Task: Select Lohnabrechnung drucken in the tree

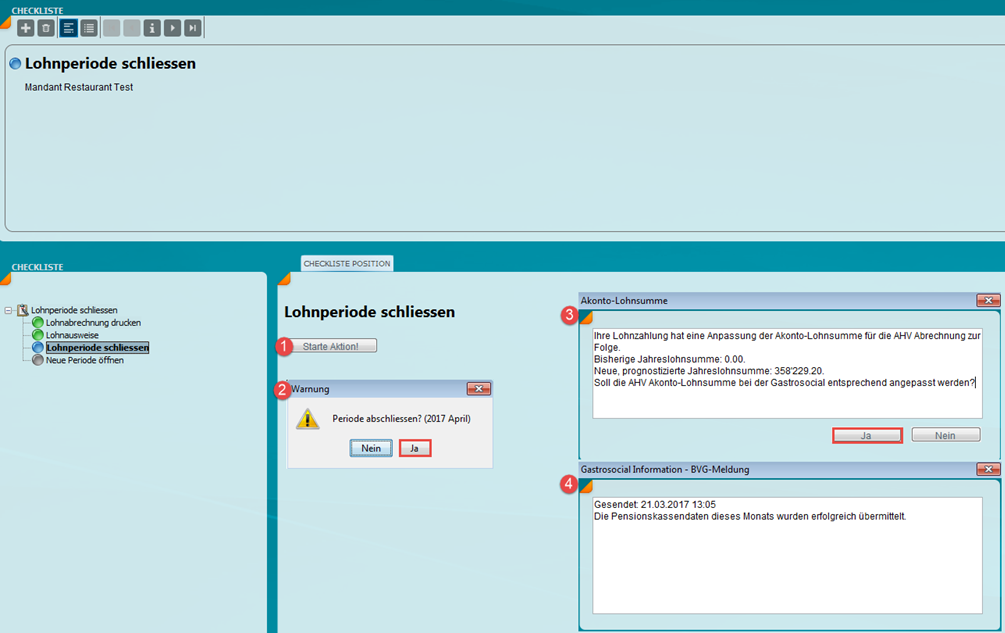Action: click(93, 323)
